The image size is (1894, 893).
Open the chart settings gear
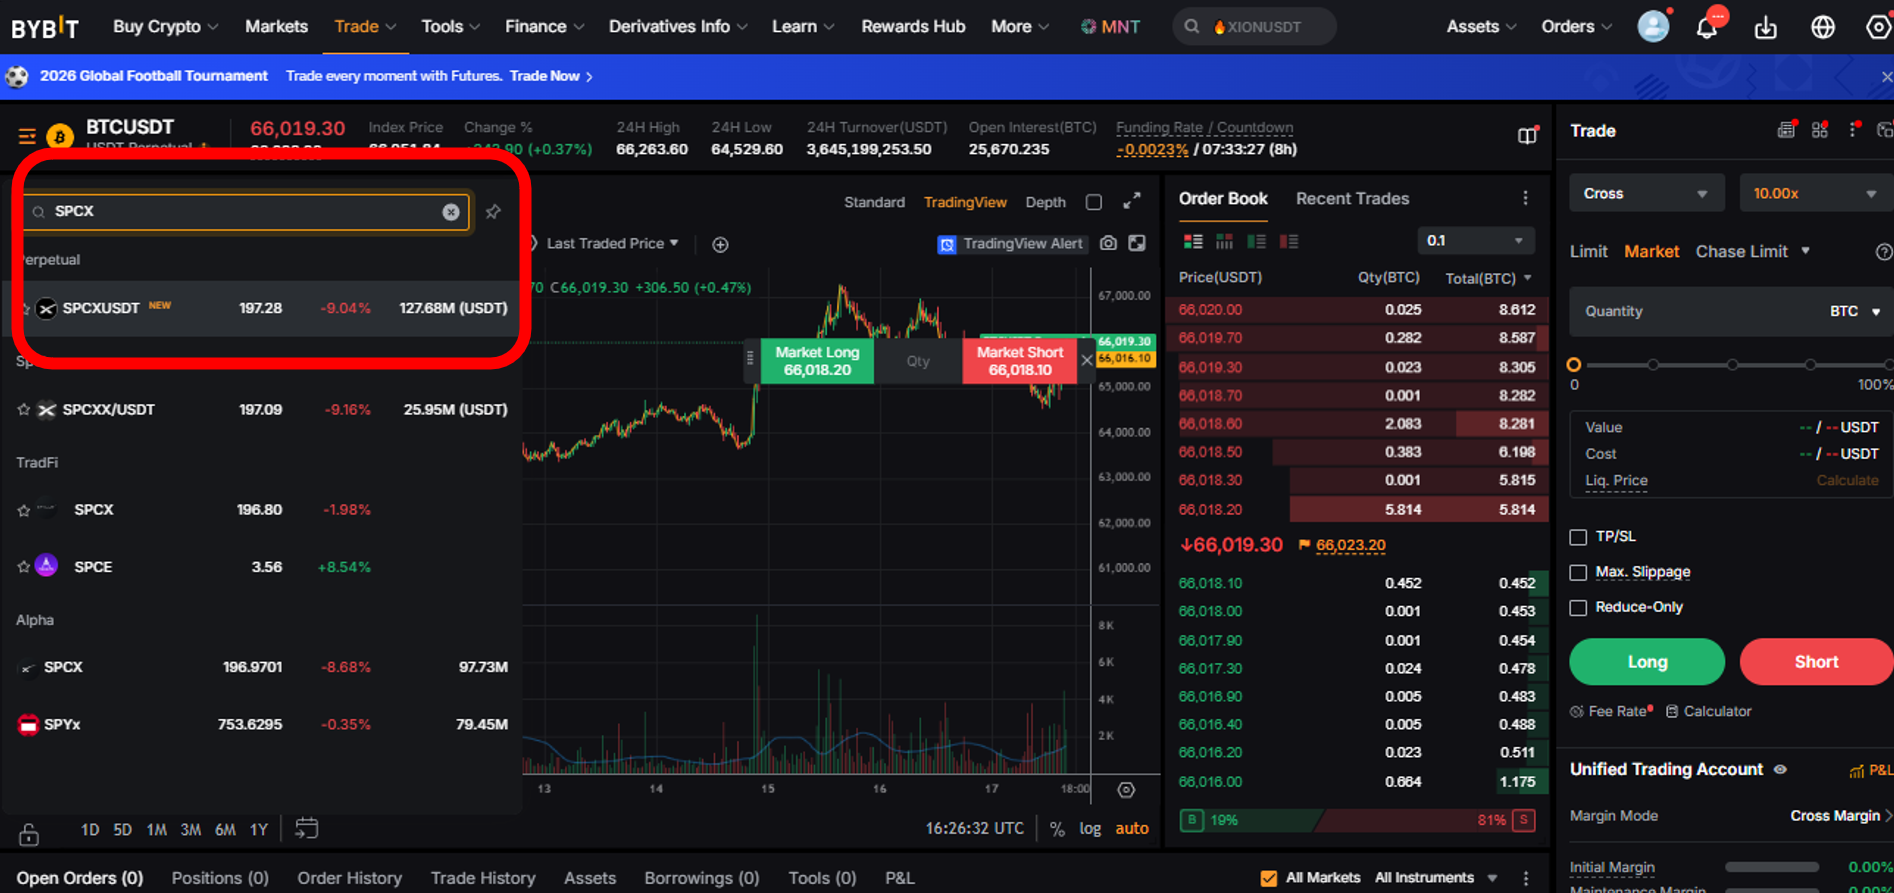coord(1126,790)
